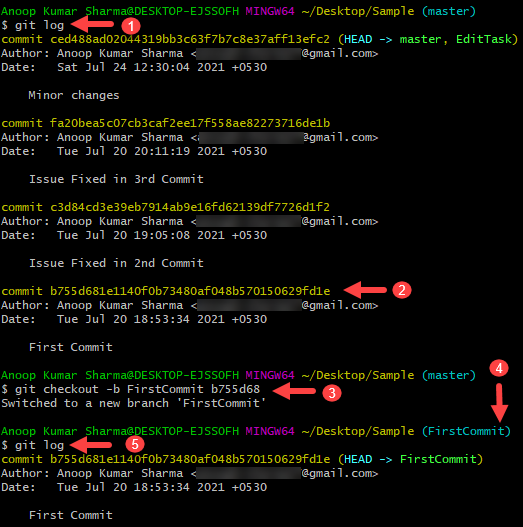Click the downward red arrow above FirstCommit branch
The width and height of the screenshot is (523, 527).
tap(499, 403)
